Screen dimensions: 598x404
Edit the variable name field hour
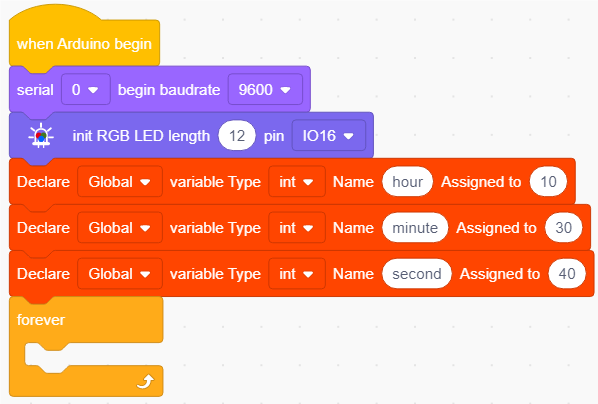407,182
